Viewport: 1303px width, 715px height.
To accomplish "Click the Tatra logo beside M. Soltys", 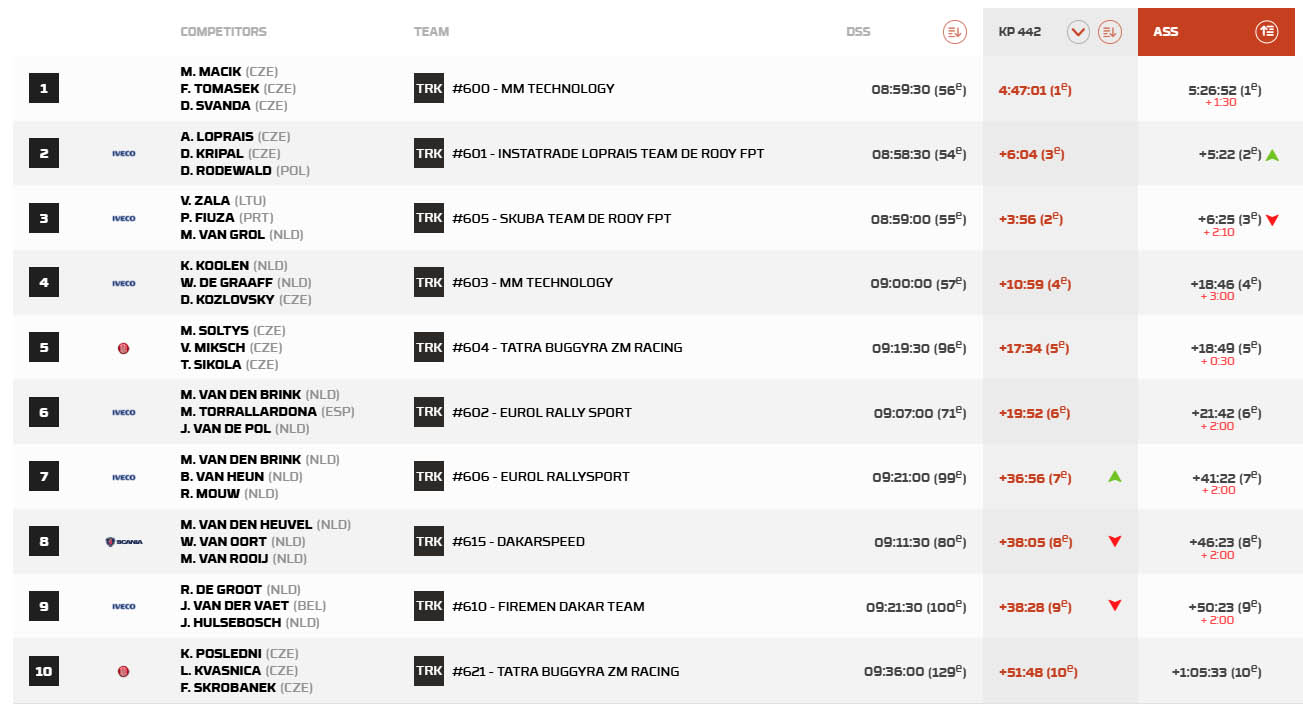I will click(124, 348).
